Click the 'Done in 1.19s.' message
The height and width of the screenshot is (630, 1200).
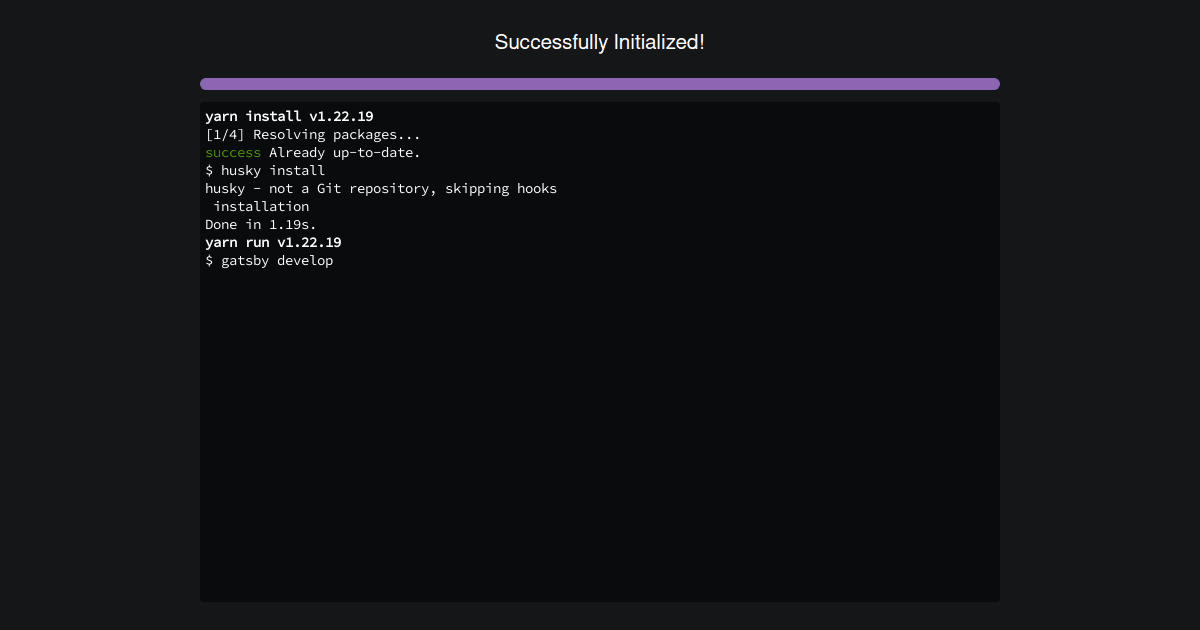[x=259, y=224]
